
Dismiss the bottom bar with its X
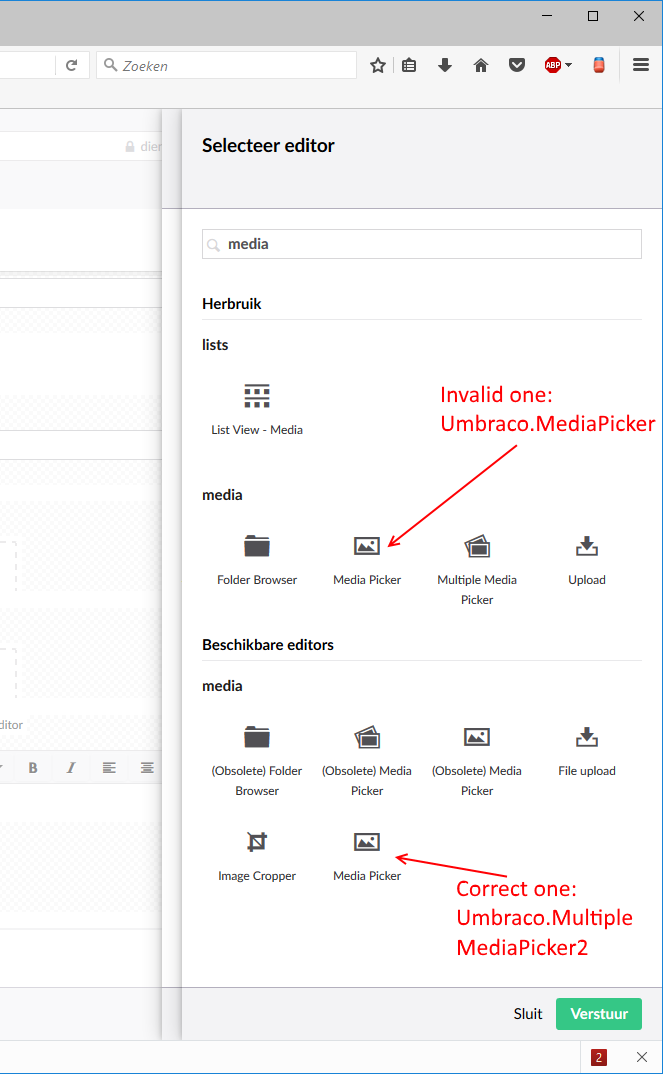tap(641, 1058)
